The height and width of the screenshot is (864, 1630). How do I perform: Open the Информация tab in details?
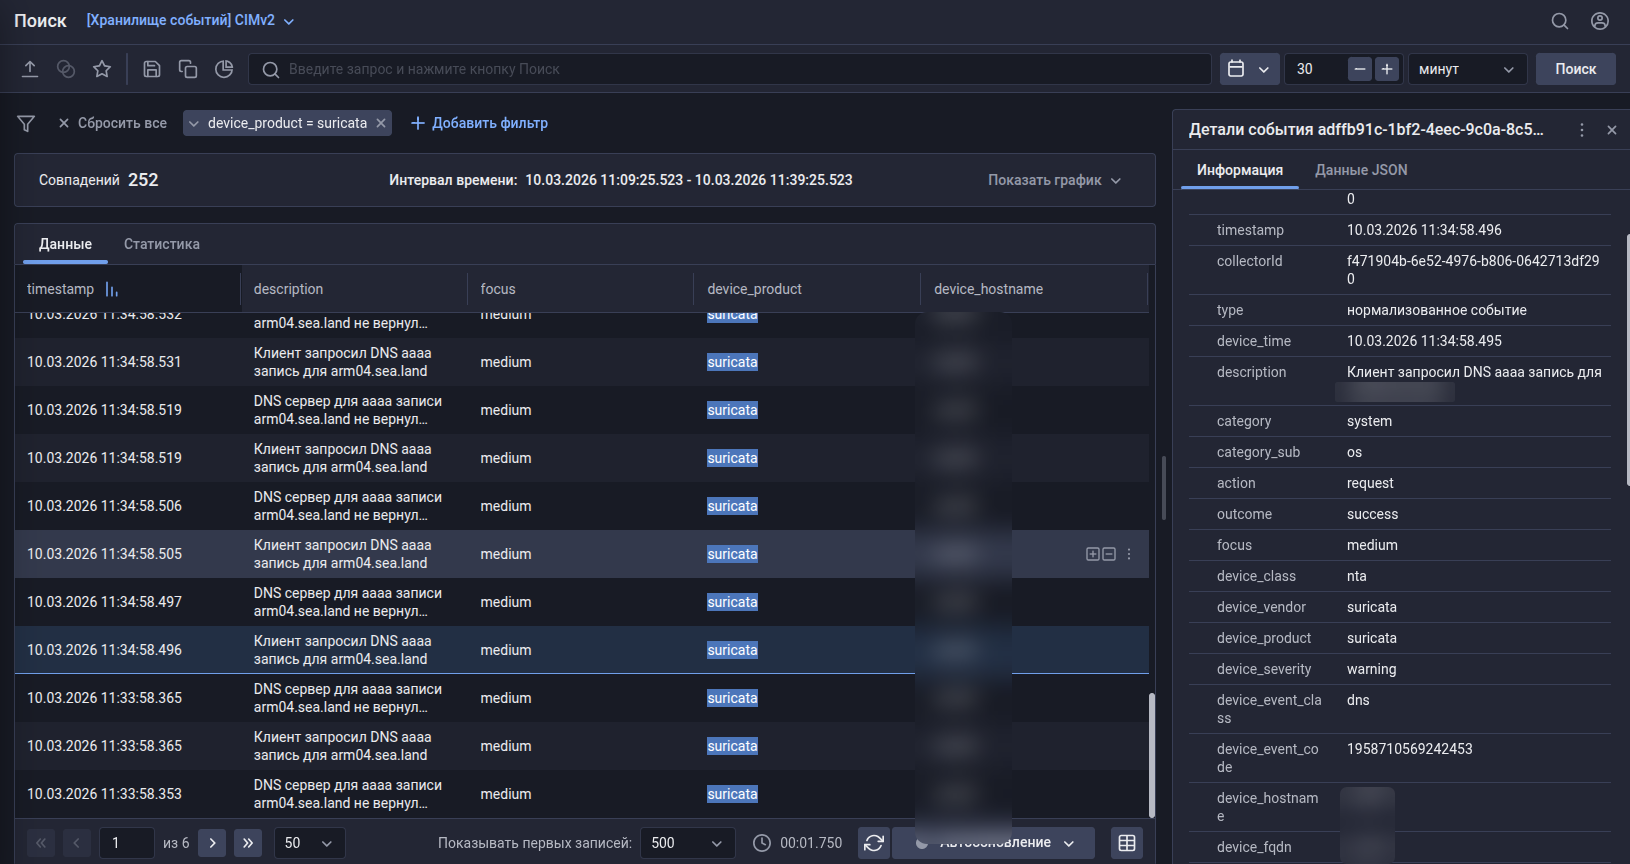tap(1240, 170)
